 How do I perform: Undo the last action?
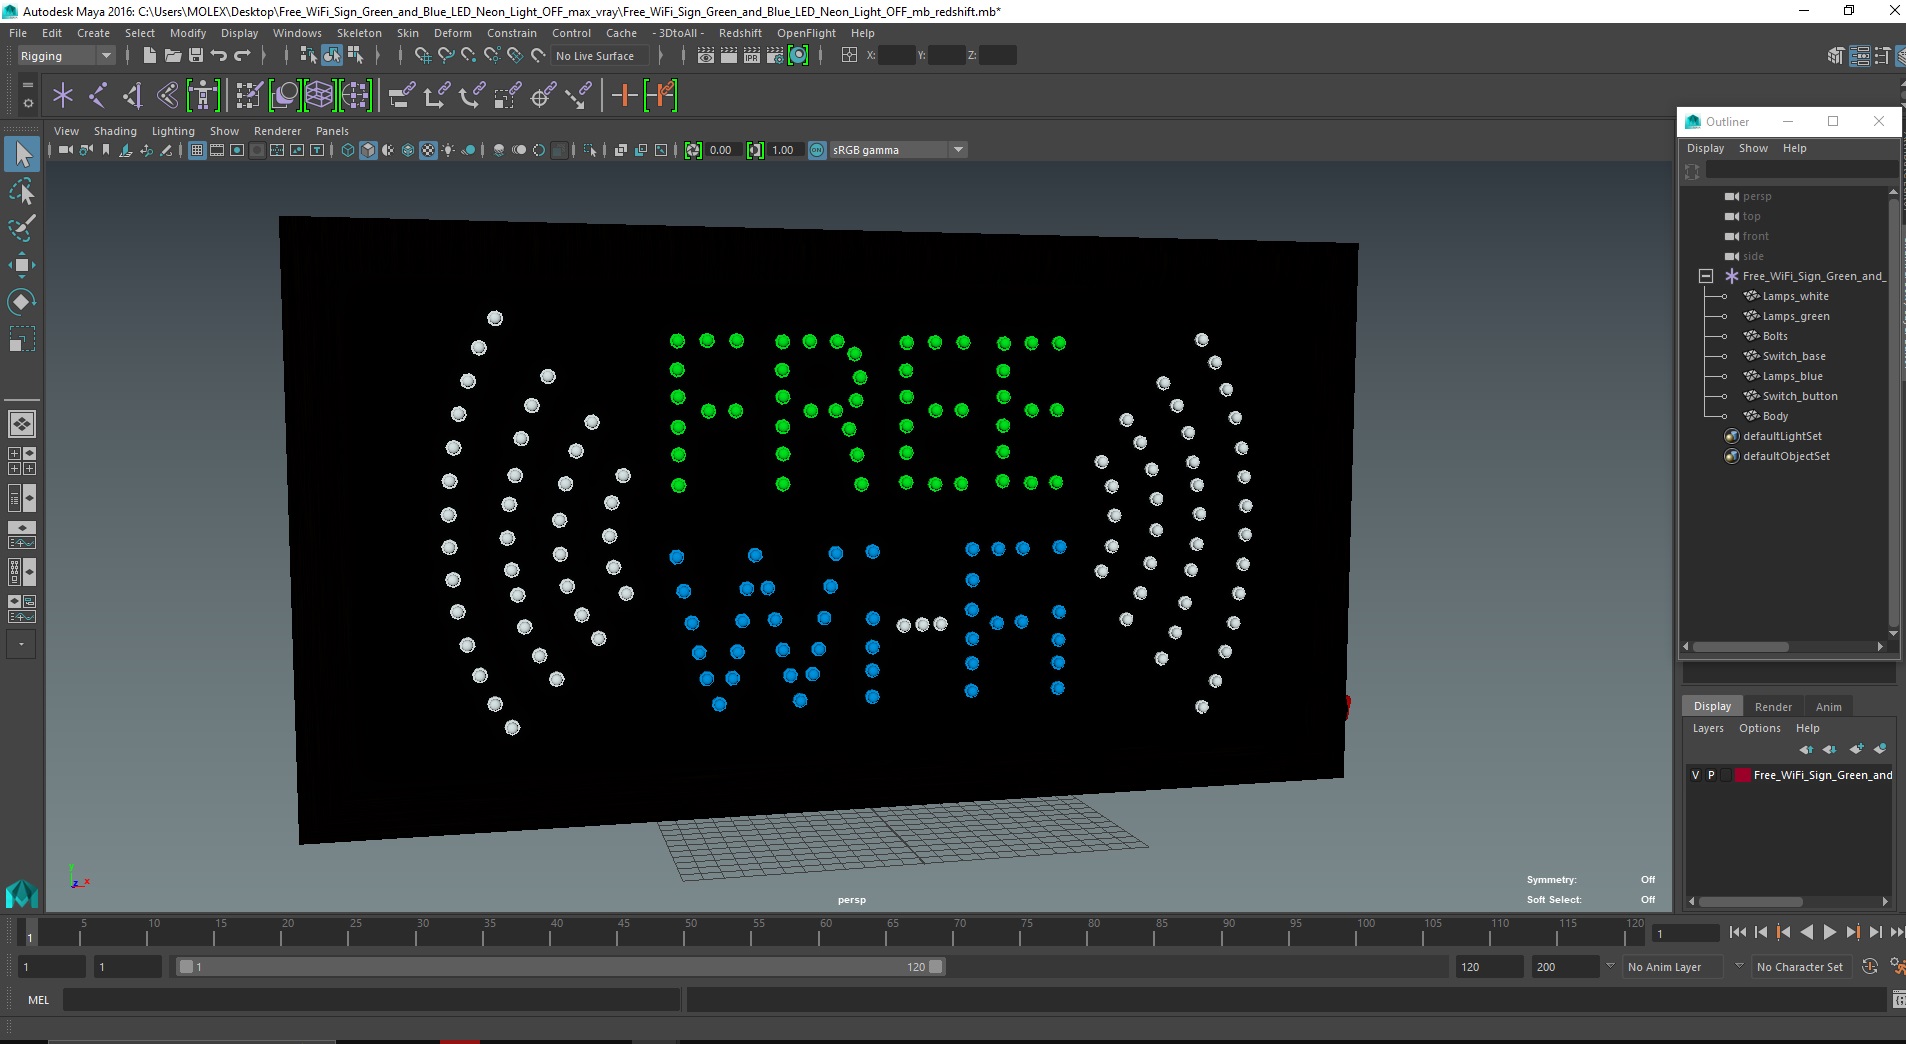click(219, 56)
